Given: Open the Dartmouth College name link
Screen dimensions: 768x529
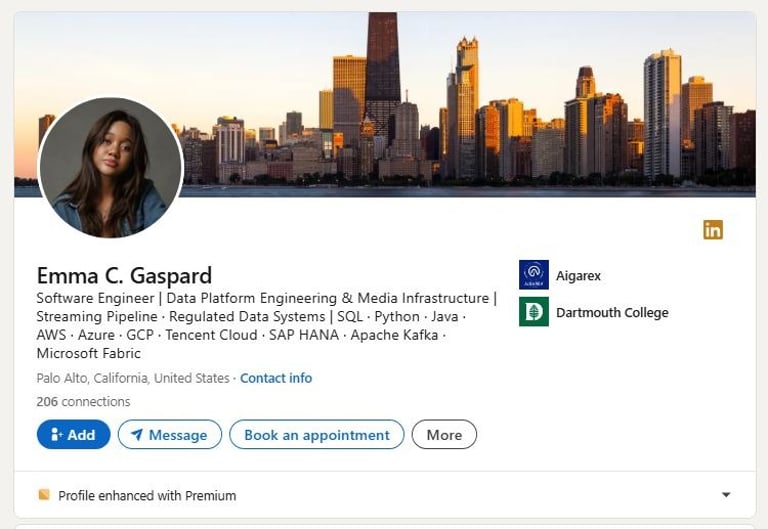Looking at the screenshot, I should point(612,312).
